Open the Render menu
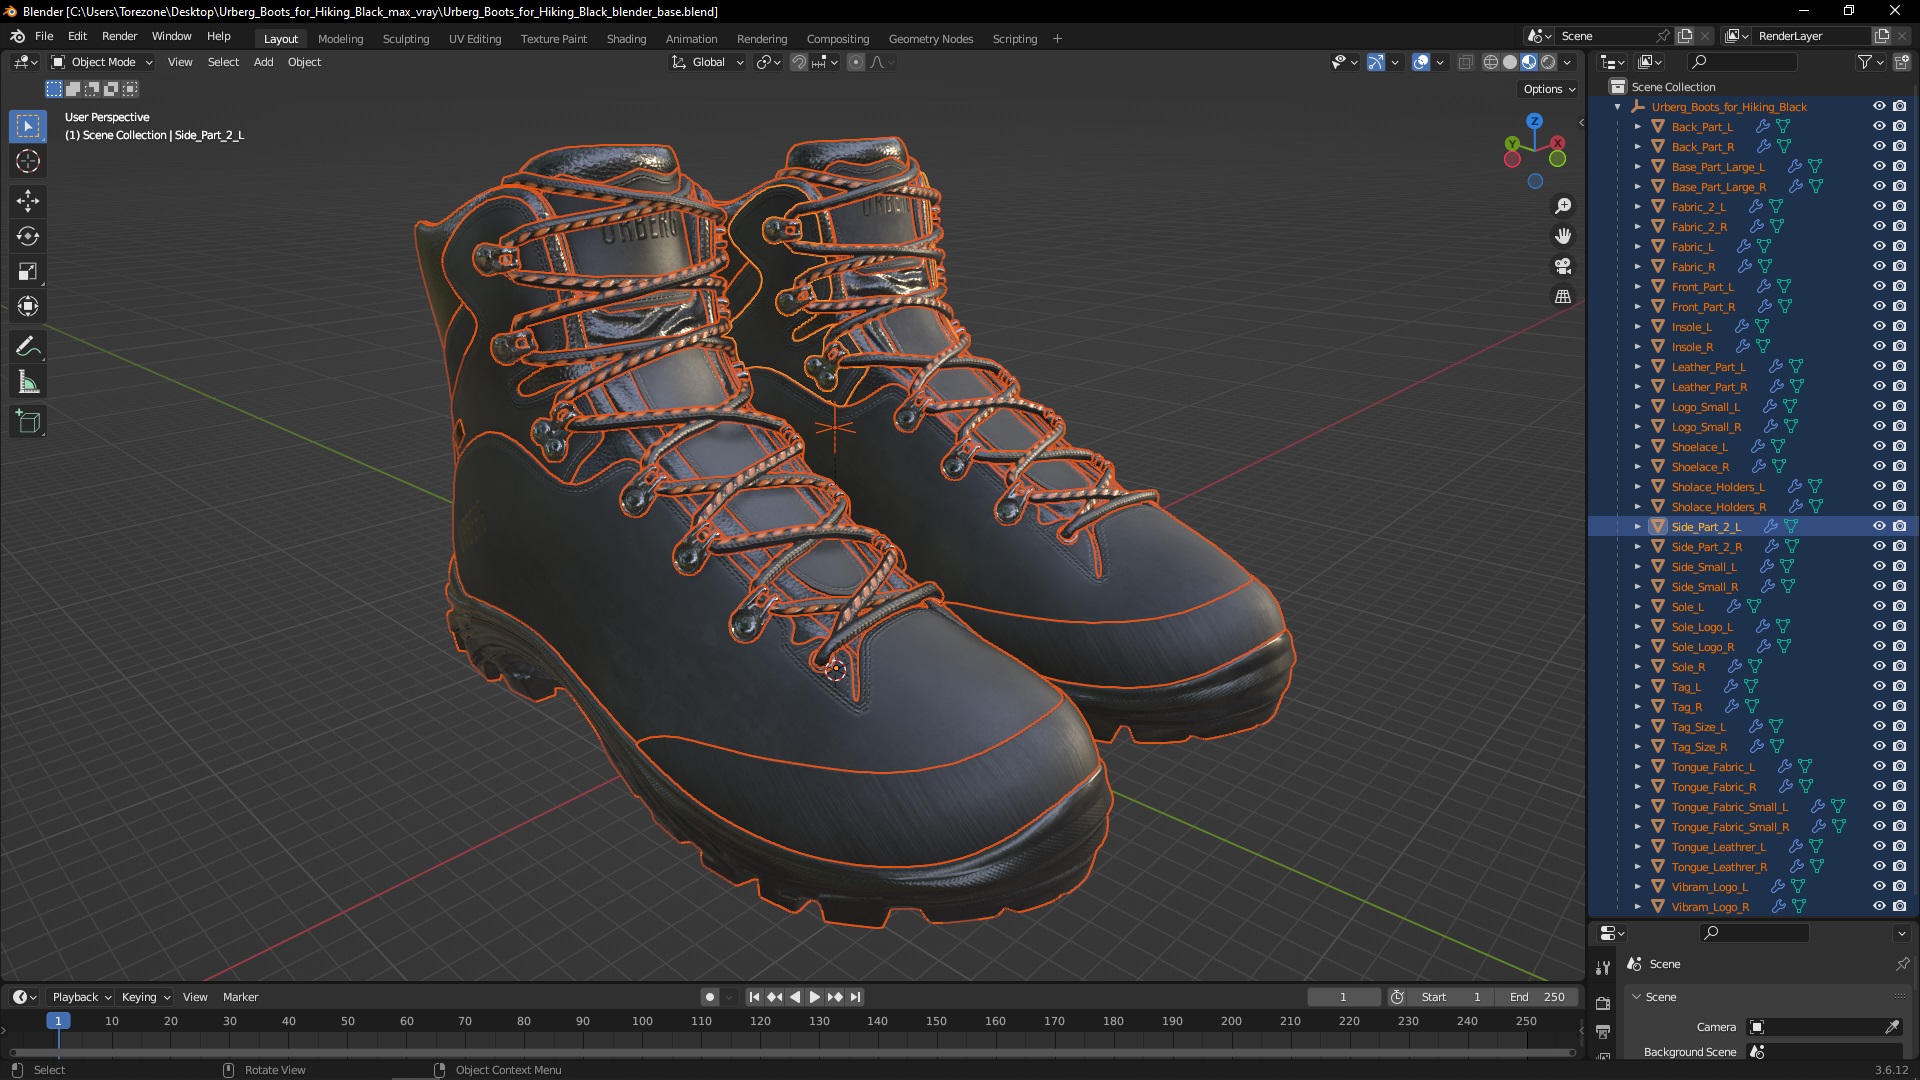 119,36
